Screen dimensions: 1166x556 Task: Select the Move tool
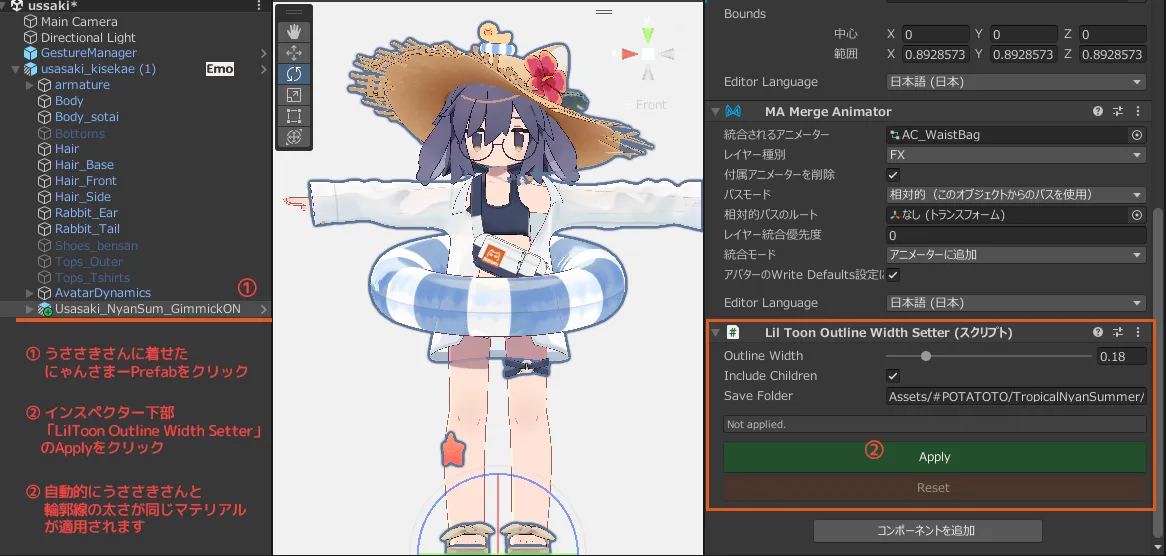click(294, 52)
